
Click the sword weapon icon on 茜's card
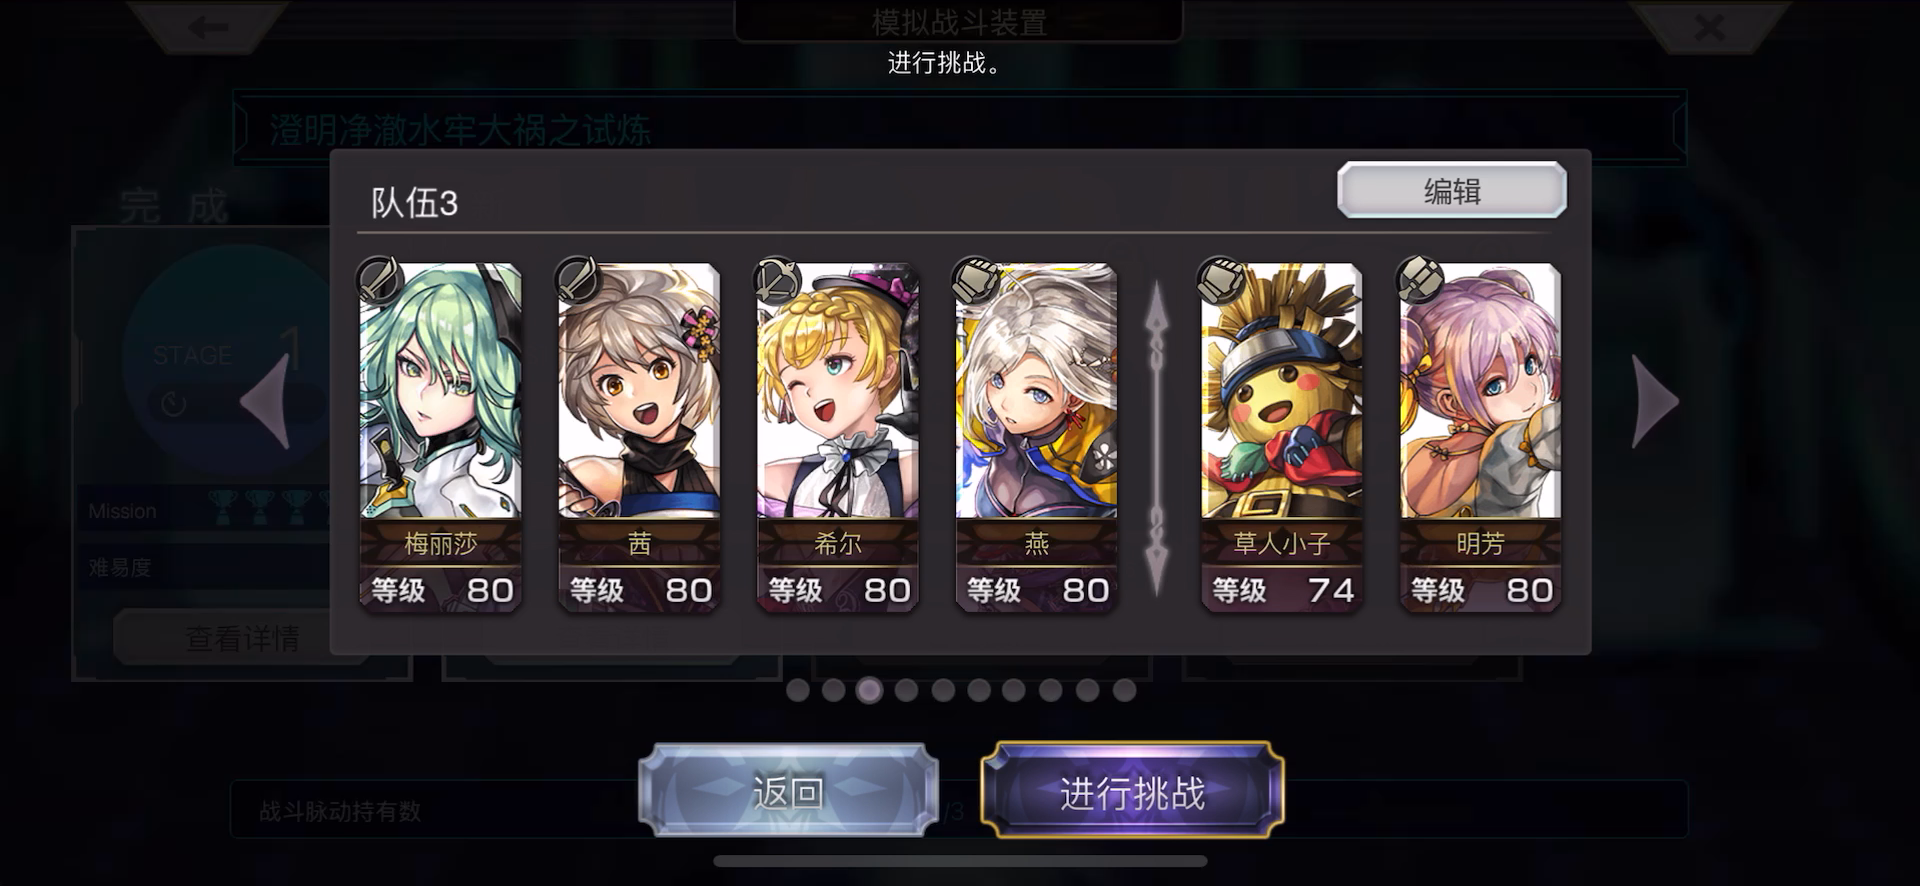click(579, 280)
